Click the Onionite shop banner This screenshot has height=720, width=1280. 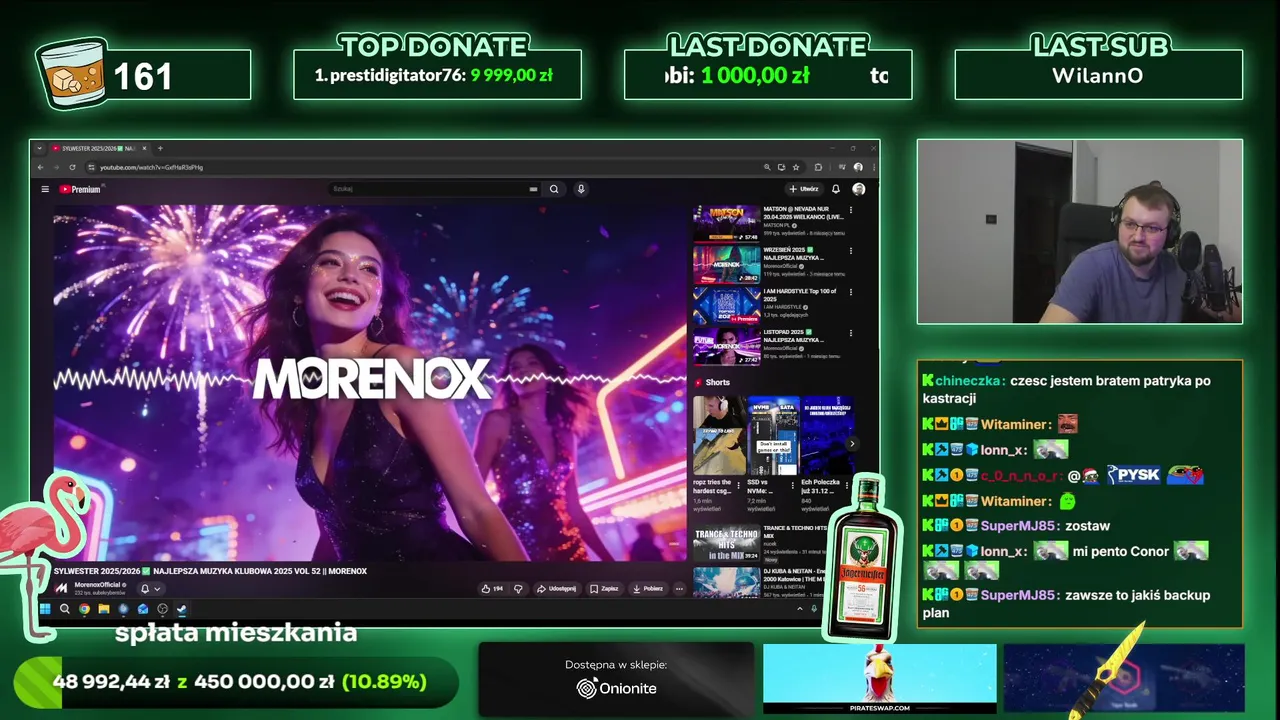click(x=616, y=679)
